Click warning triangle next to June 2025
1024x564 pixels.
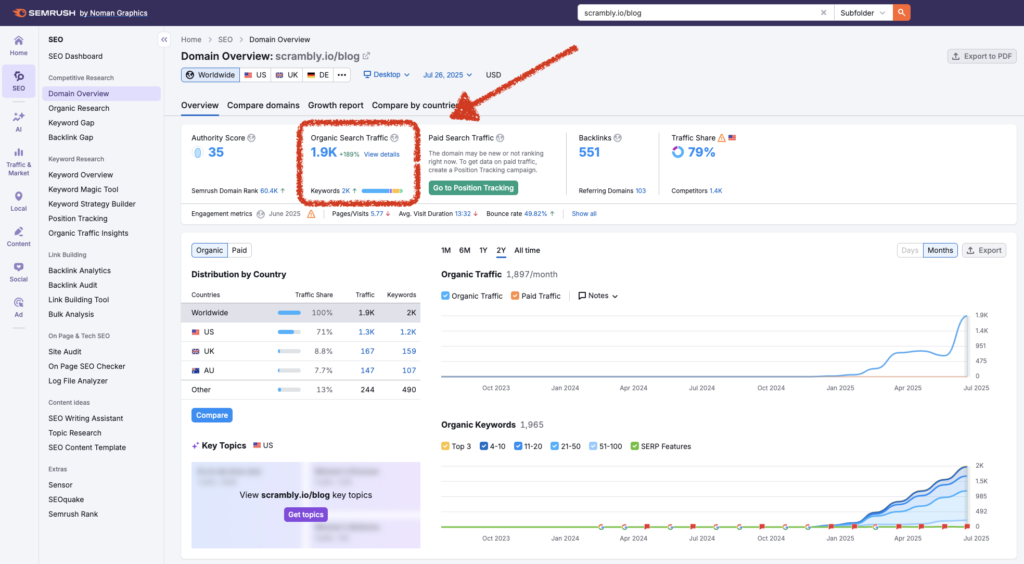click(311, 214)
